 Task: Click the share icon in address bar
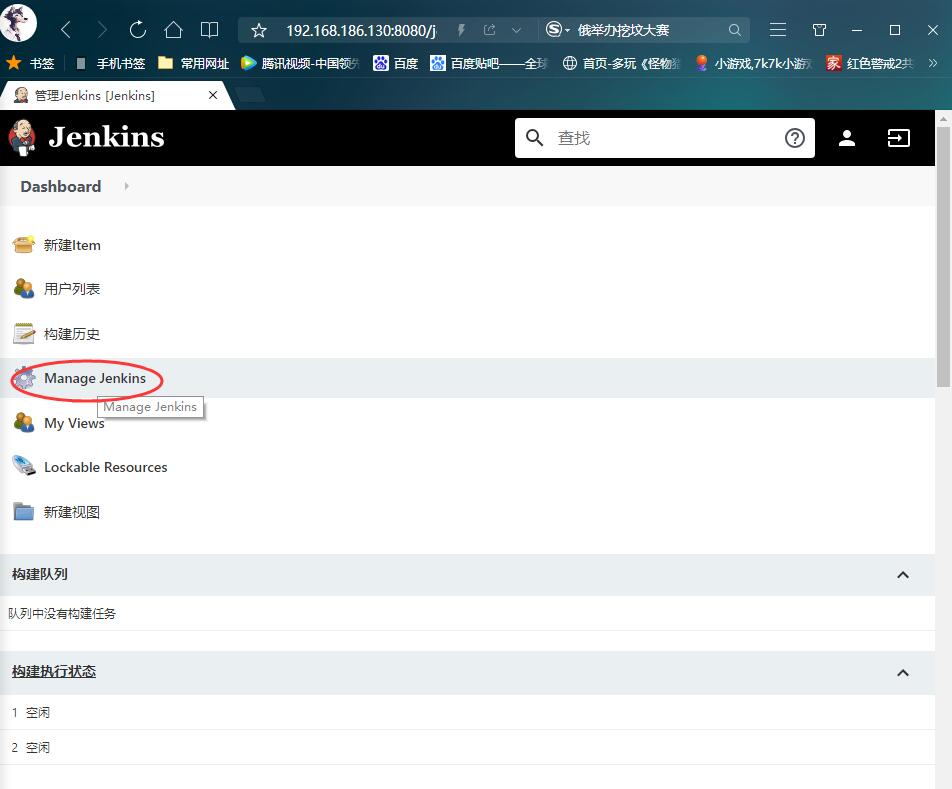click(489, 30)
